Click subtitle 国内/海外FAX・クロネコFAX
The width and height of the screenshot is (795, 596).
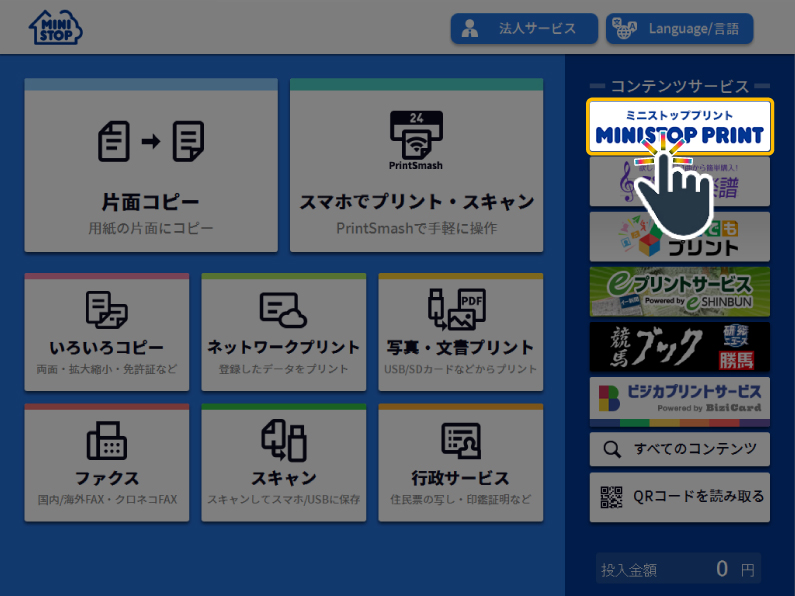click(107, 500)
